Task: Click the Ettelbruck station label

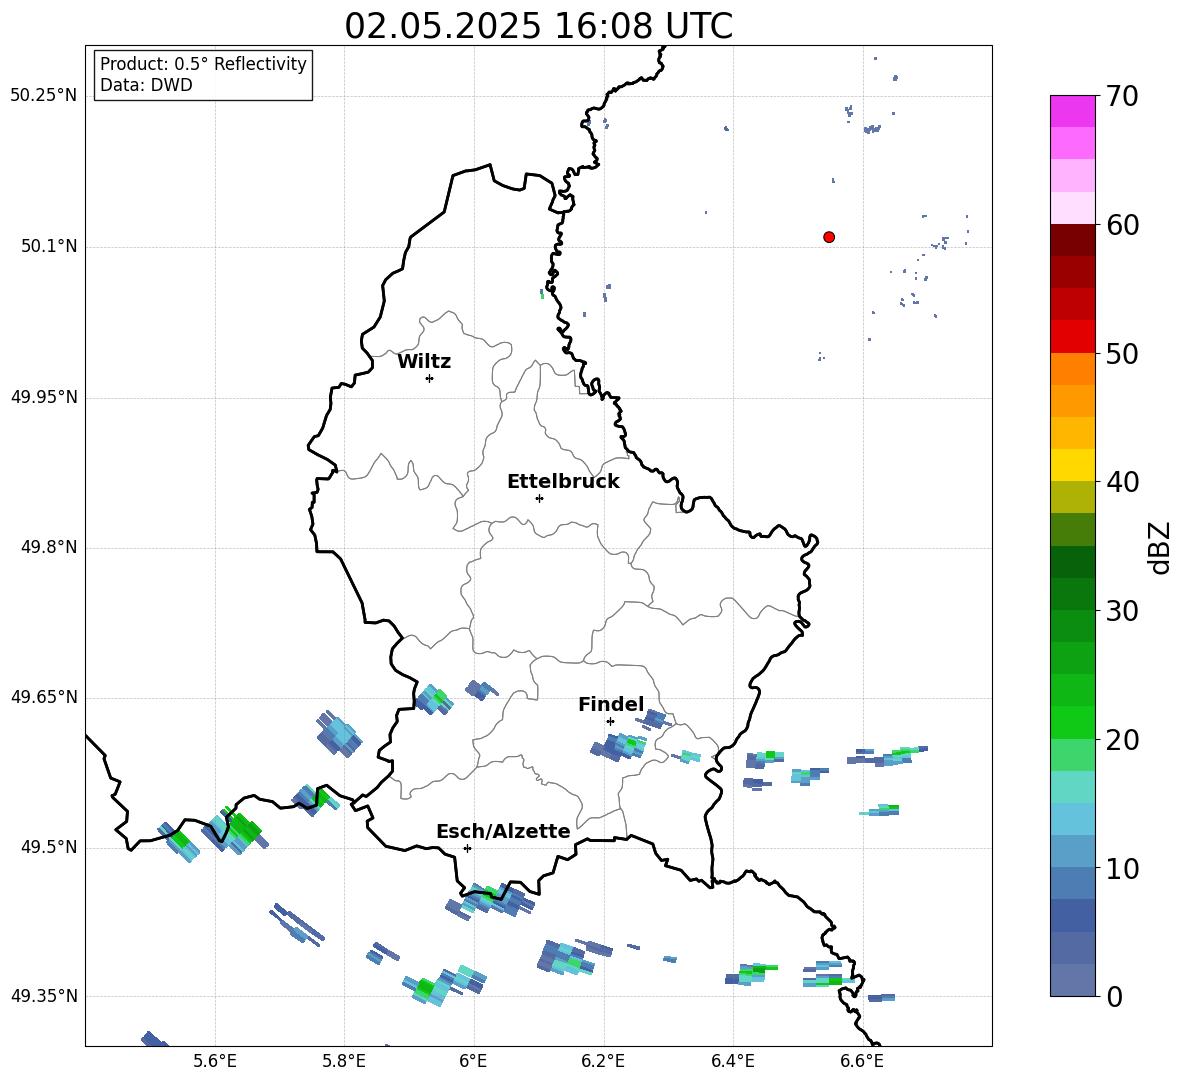Action: [563, 482]
